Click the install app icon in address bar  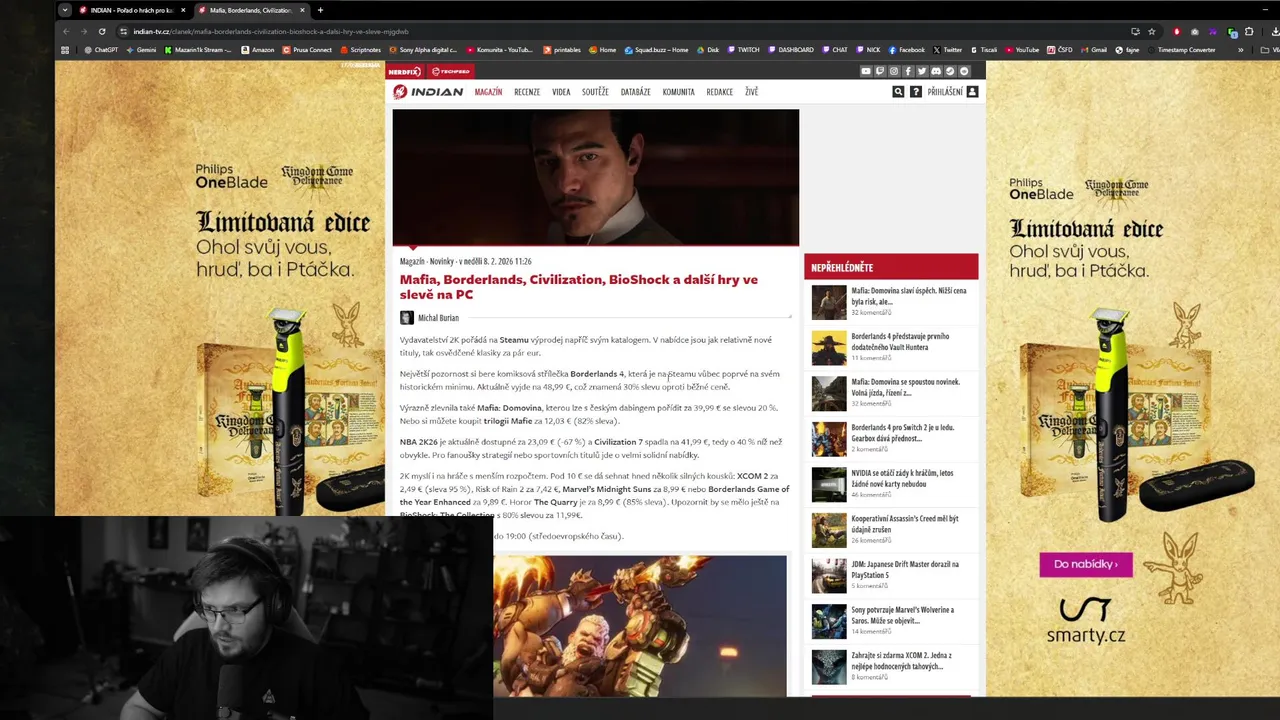pyautogui.click(x=1135, y=31)
